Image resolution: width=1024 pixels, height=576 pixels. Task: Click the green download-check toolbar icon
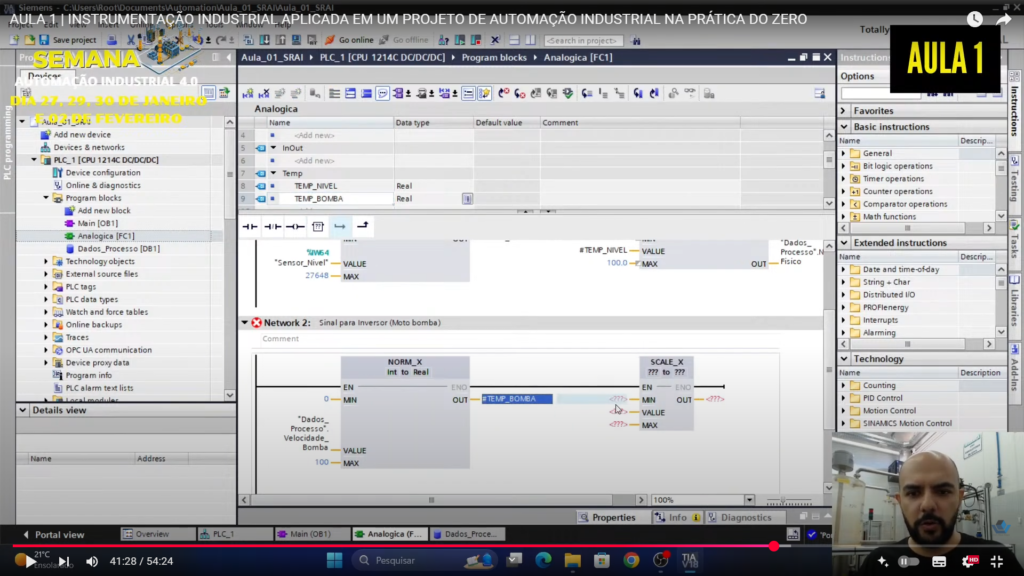[568, 93]
